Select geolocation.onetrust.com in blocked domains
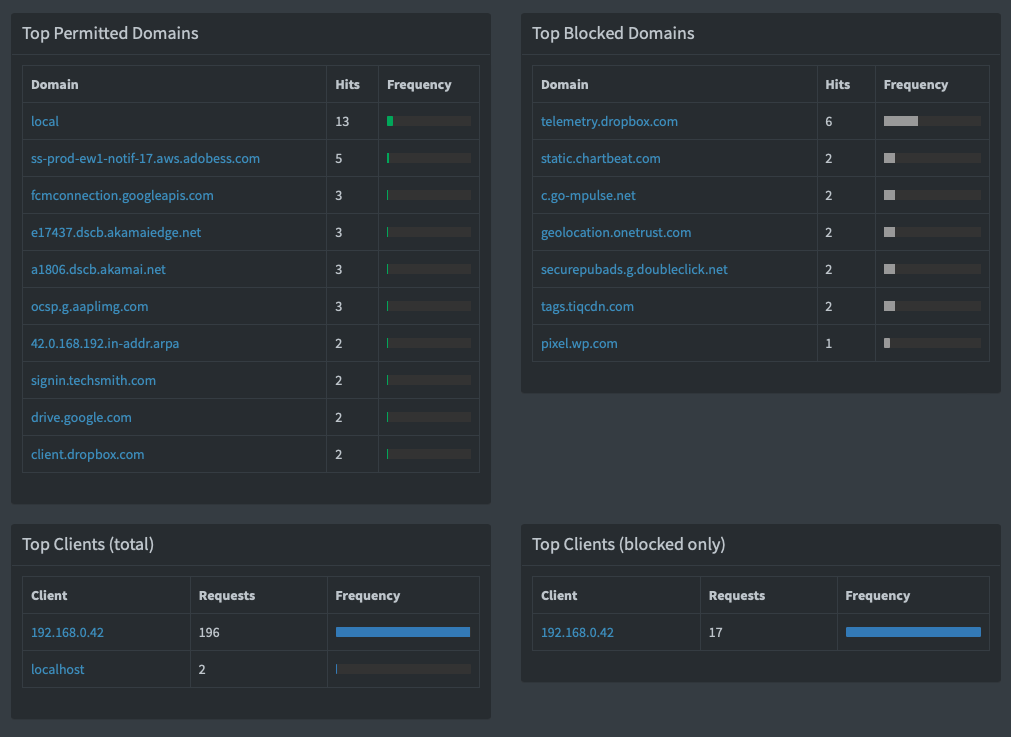1011x737 pixels. click(616, 232)
